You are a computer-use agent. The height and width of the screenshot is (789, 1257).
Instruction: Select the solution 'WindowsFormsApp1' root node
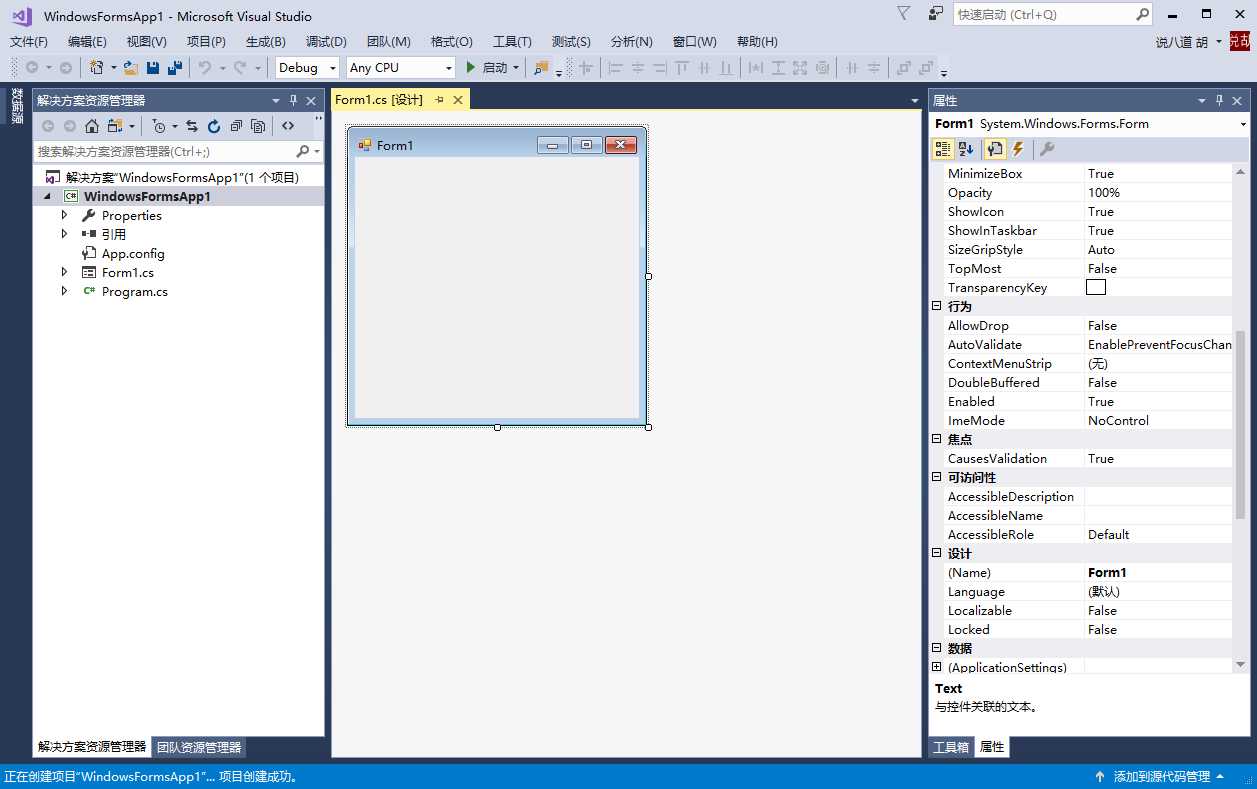(182, 177)
